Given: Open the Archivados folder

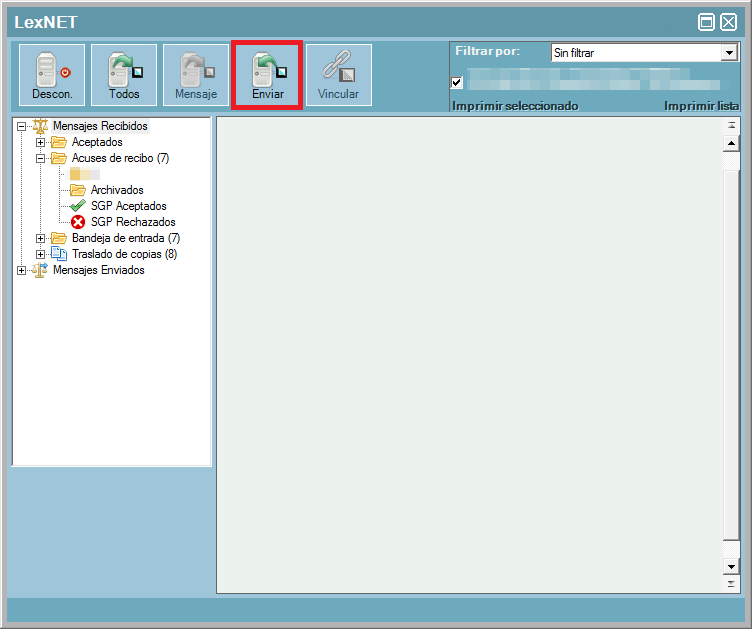Looking at the screenshot, I should click(x=116, y=190).
